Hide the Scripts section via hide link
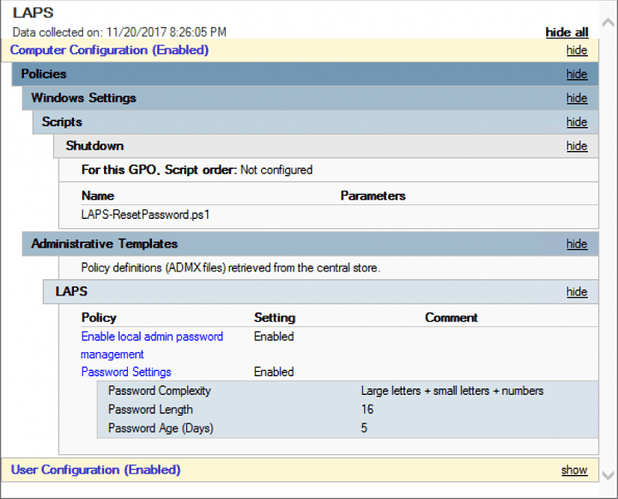The image size is (618, 499). (576, 122)
